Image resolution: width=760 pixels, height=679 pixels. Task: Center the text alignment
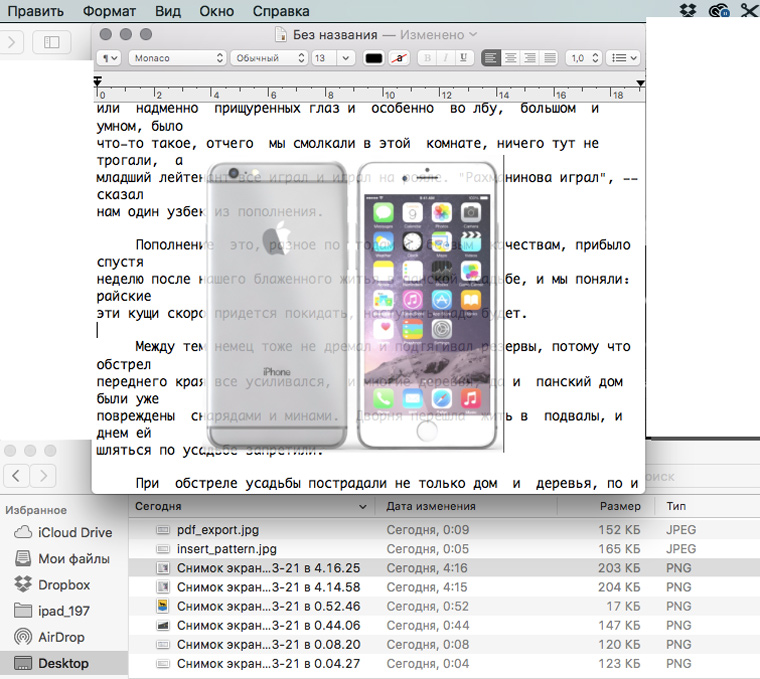tap(510, 59)
